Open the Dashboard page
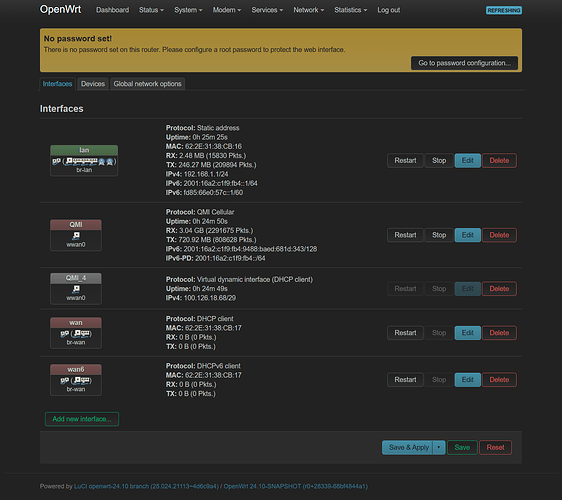 (113, 10)
